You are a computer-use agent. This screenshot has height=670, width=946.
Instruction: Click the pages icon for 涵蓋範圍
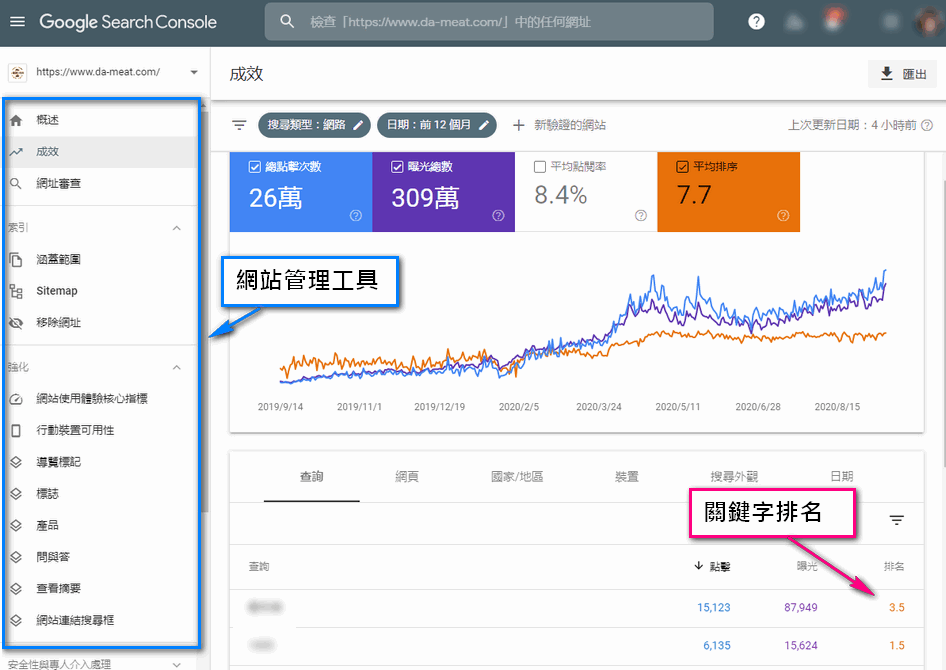coord(16,259)
